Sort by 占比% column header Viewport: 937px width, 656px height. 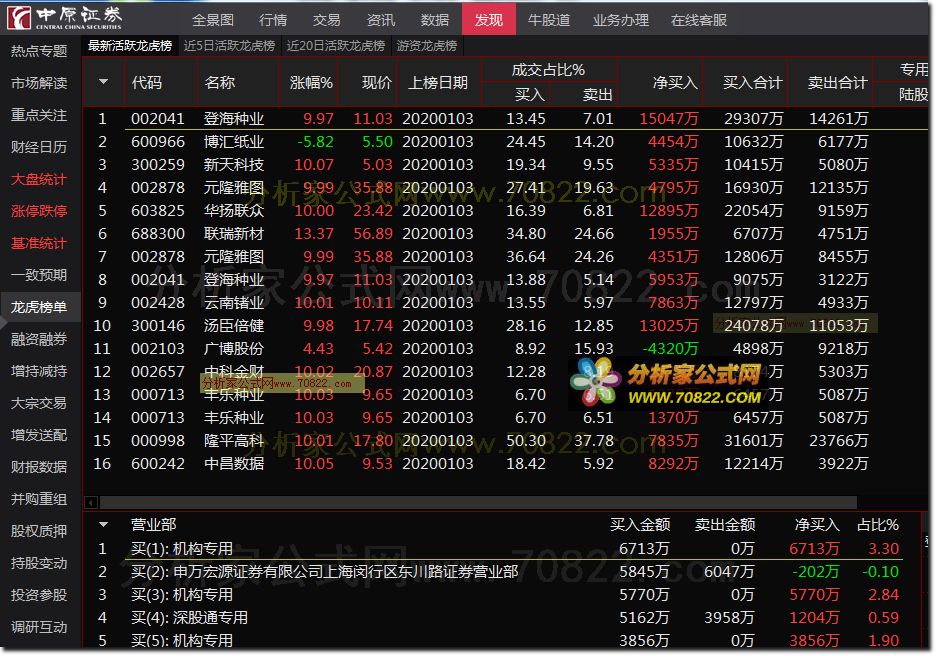pyautogui.click(x=878, y=525)
